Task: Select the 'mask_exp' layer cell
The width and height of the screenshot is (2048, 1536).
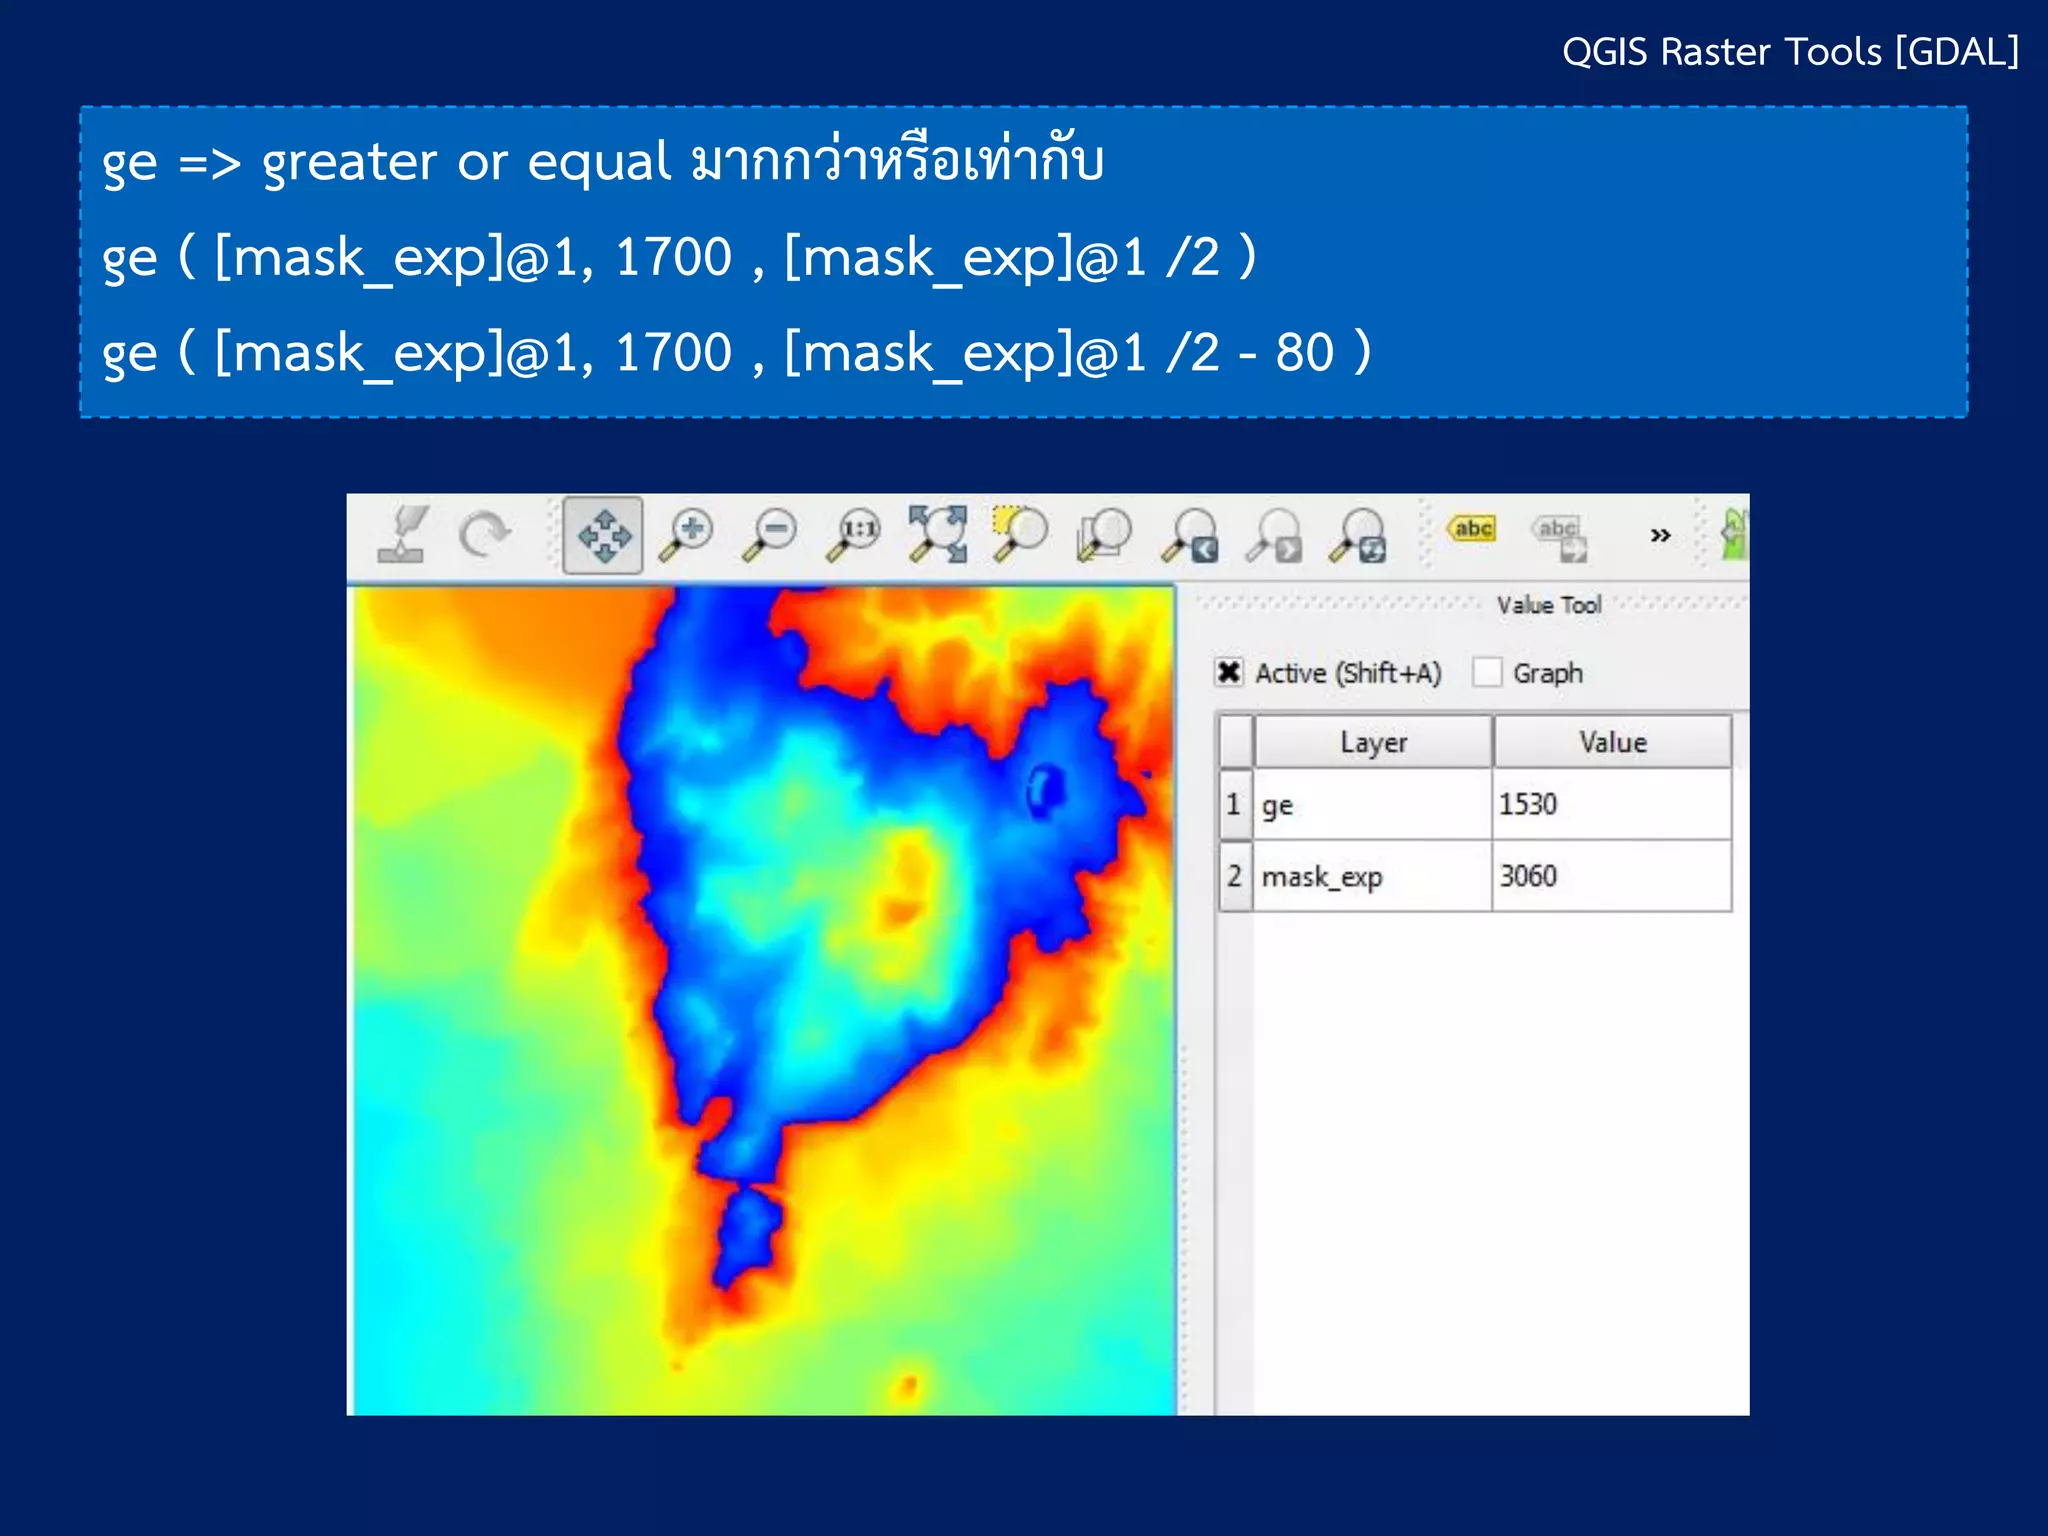Action: click(x=1373, y=876)
